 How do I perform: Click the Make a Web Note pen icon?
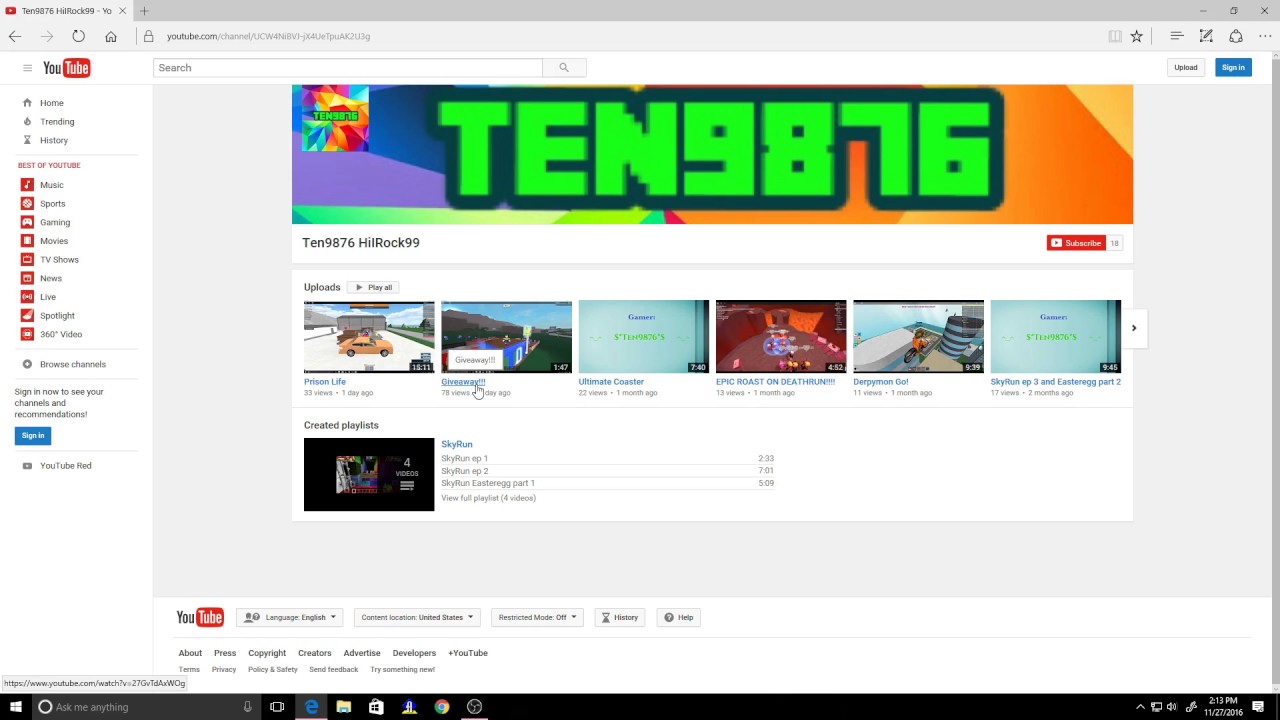(1206, 36)
